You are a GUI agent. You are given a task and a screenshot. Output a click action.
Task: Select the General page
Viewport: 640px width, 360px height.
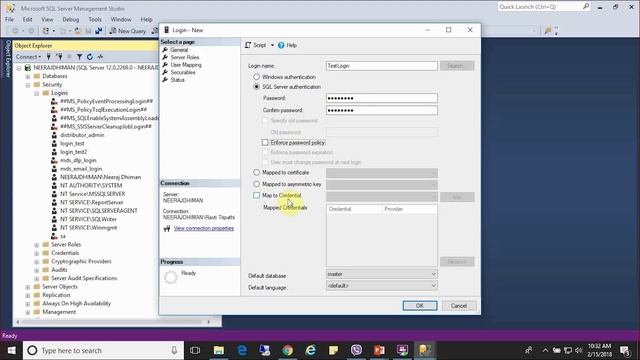point(179,50)
